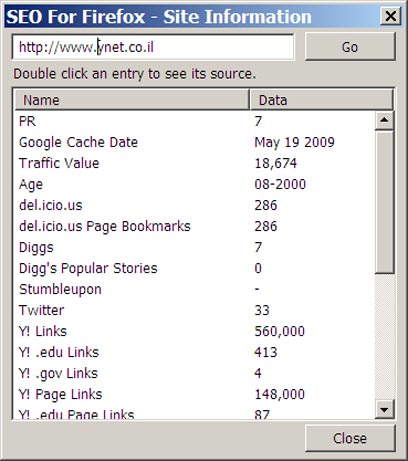
Task: Click the Go button
Action: point(350,47)
